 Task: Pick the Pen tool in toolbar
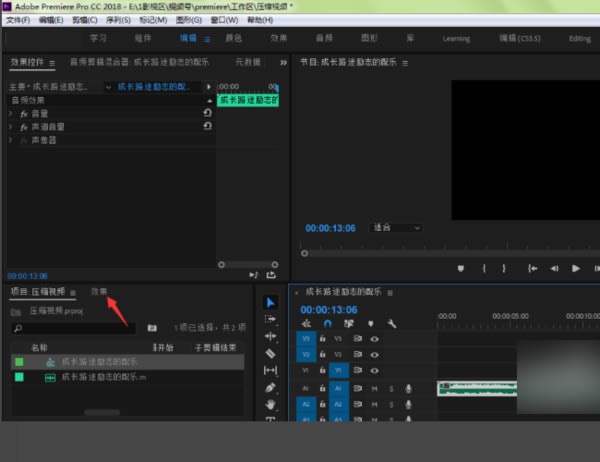(270, 387)
